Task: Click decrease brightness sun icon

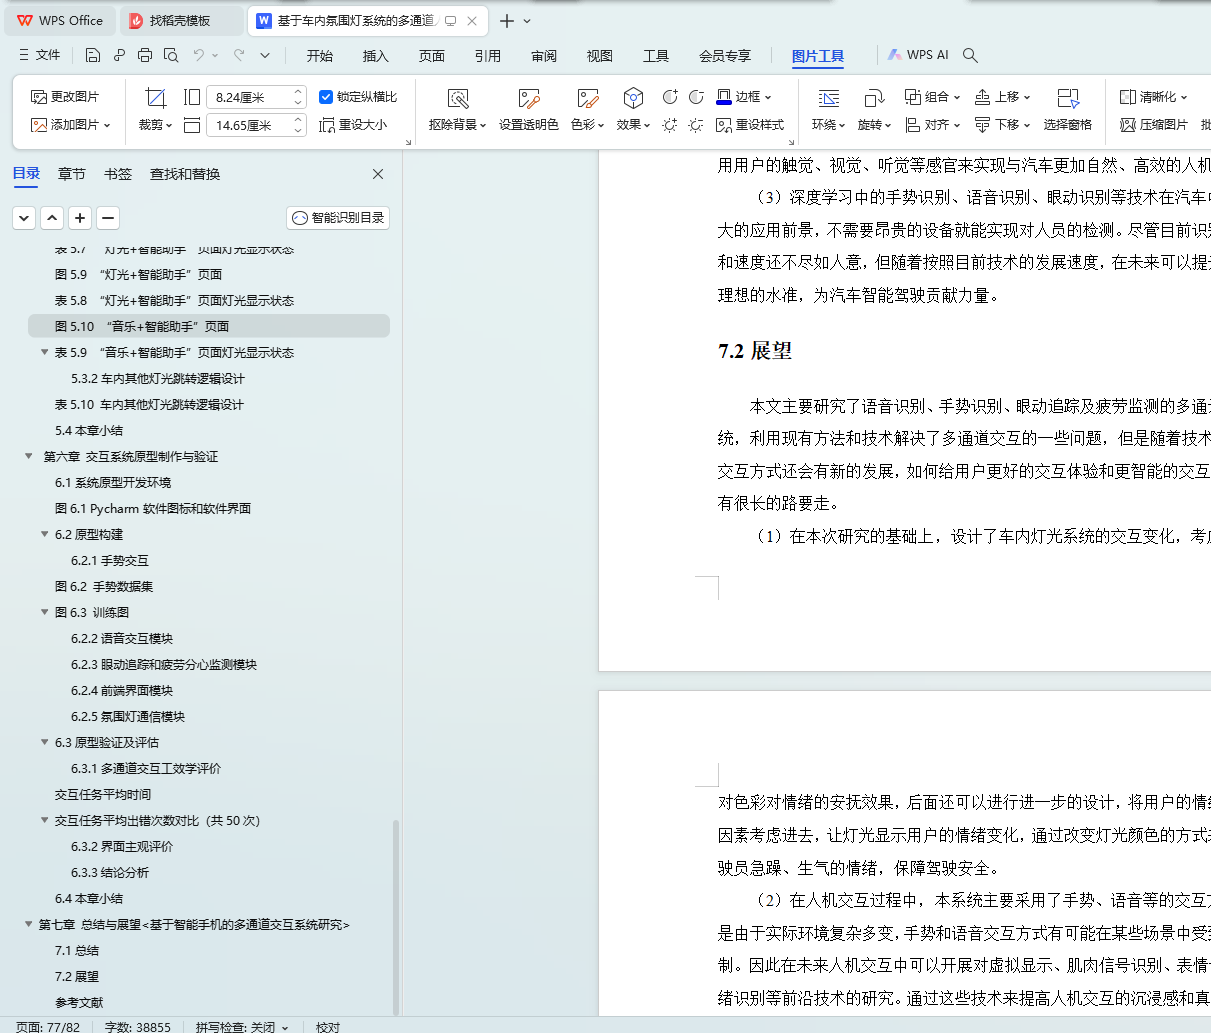Action: (x=696, y=125)
